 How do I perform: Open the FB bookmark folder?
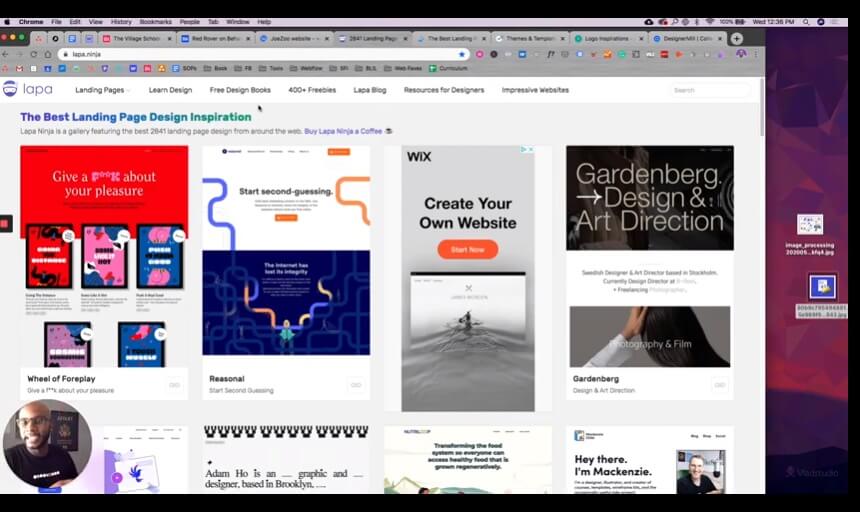[243, 69]
